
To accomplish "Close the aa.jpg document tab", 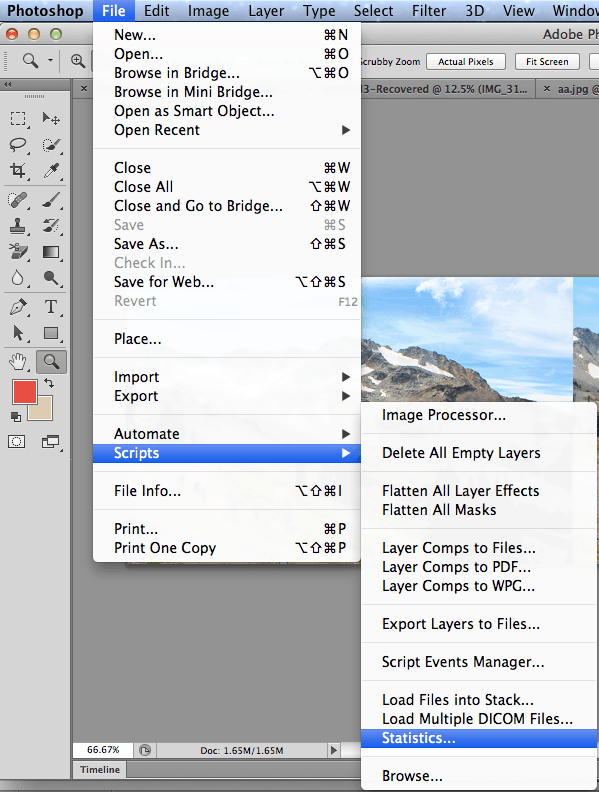I will click(546, 89).
